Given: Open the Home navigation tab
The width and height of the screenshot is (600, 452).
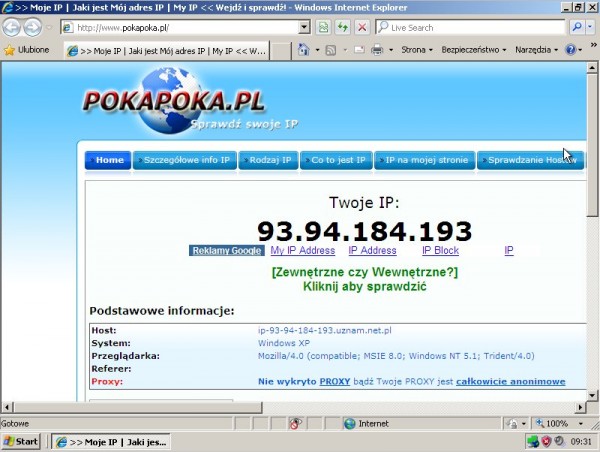Looking at the screenshot, I should 108,160.
